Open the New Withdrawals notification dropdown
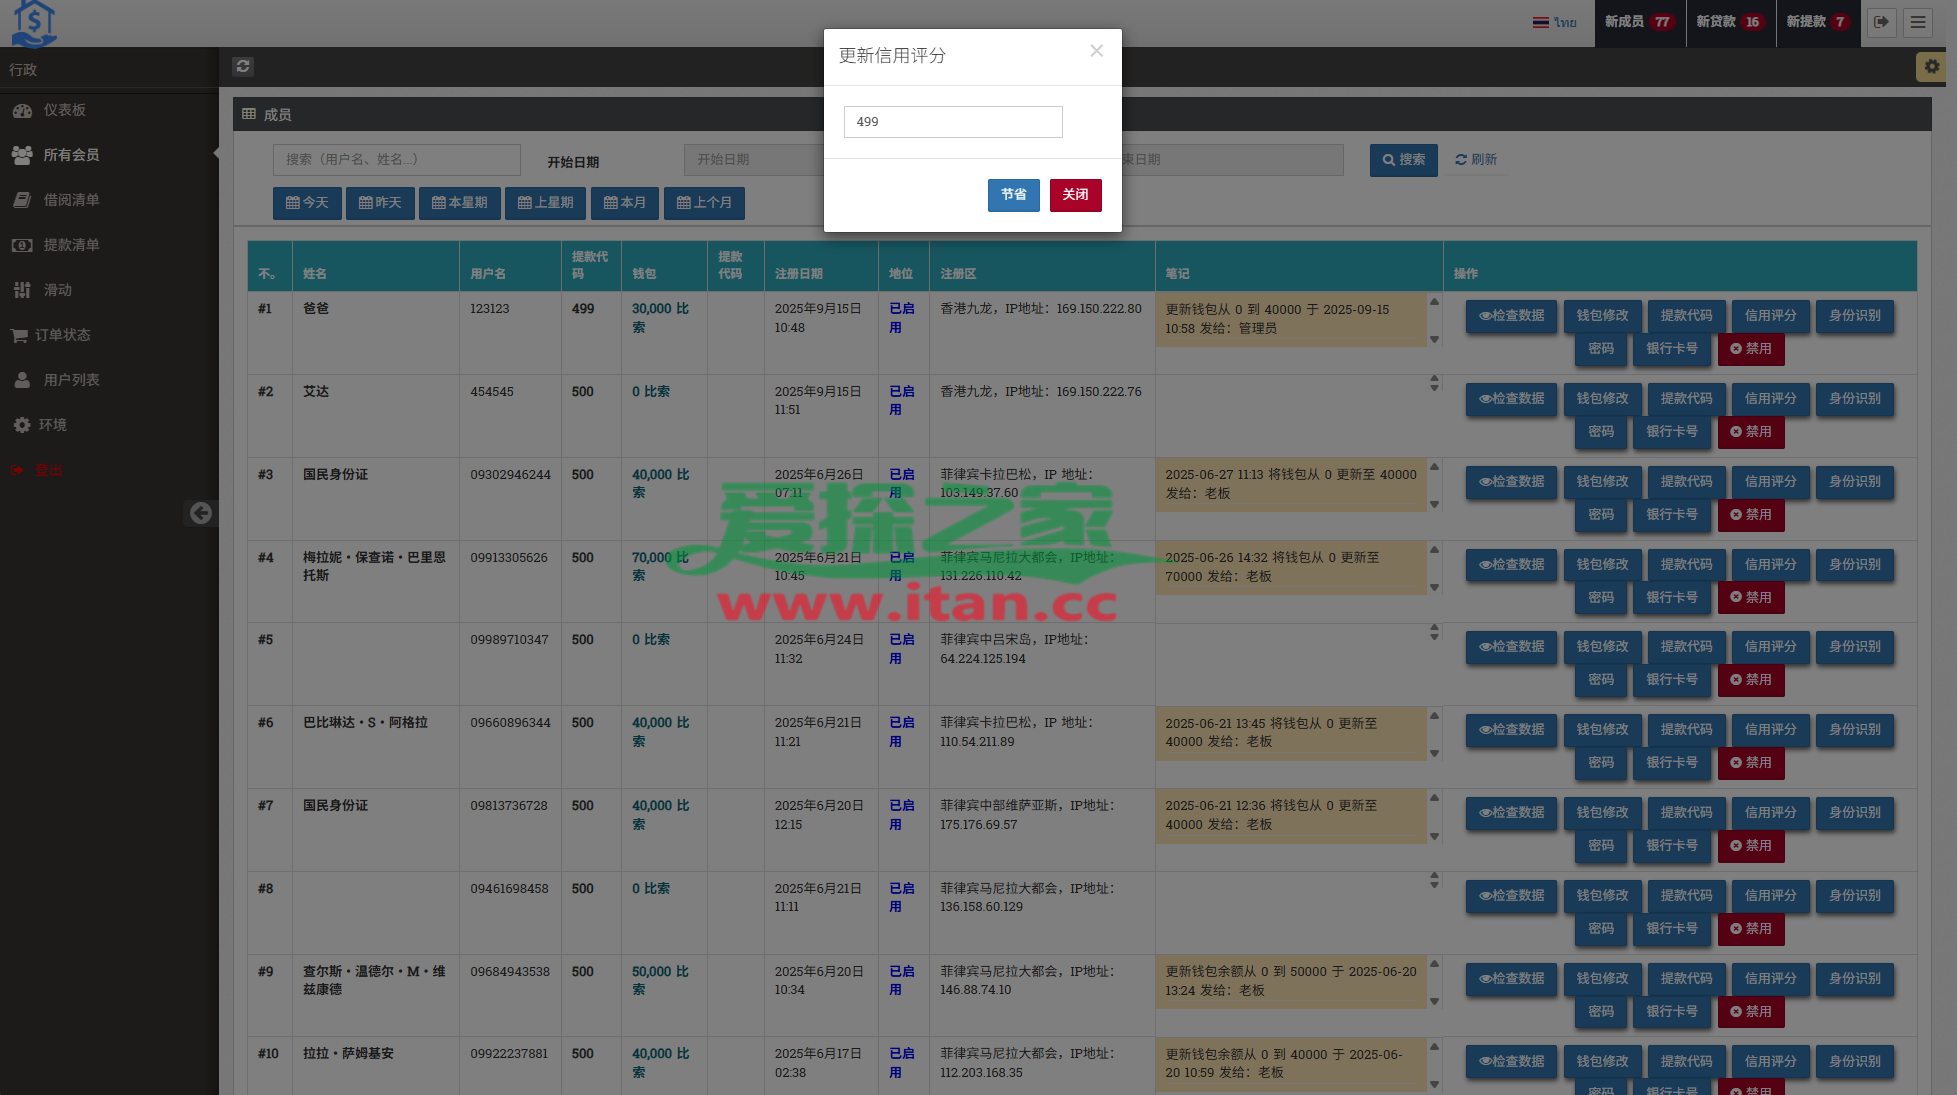 click(1817, 22)
